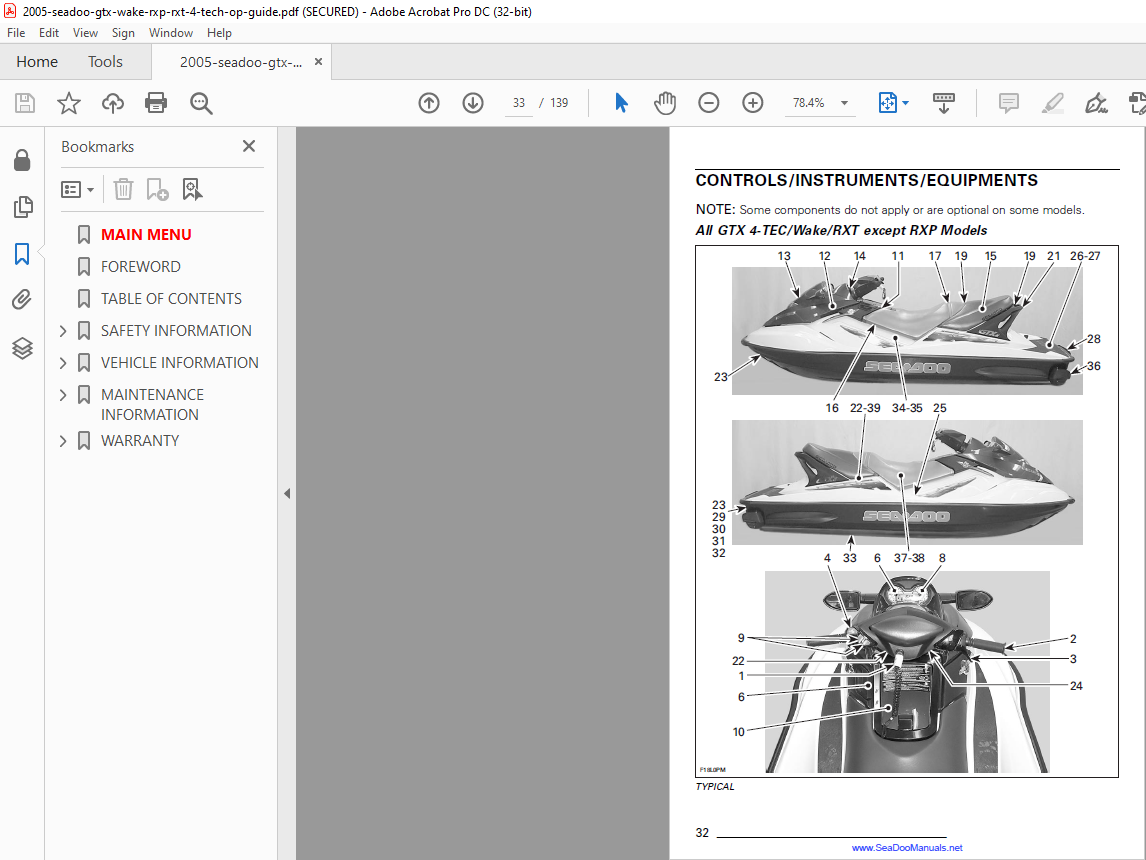Switch to the Tools tab
Image resolution: width=1146 pixels, height=860 pixels.
(x=105, y=62)
